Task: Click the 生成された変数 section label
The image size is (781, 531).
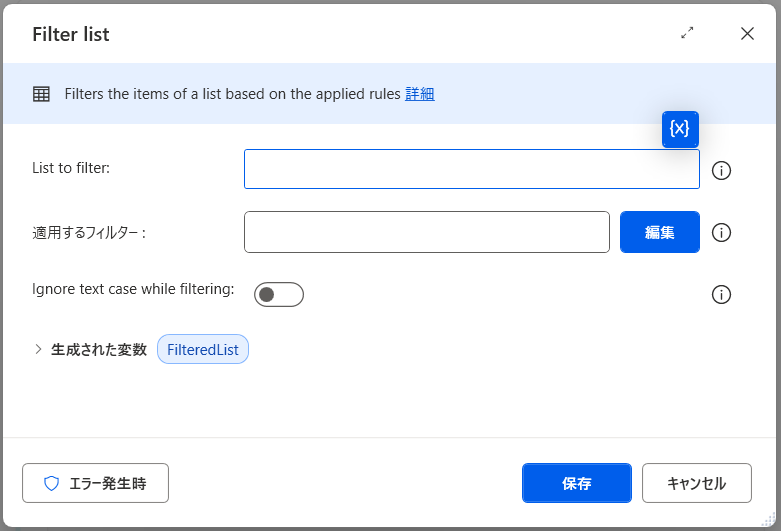Action: pyautogui.click(x=99, y=350)
